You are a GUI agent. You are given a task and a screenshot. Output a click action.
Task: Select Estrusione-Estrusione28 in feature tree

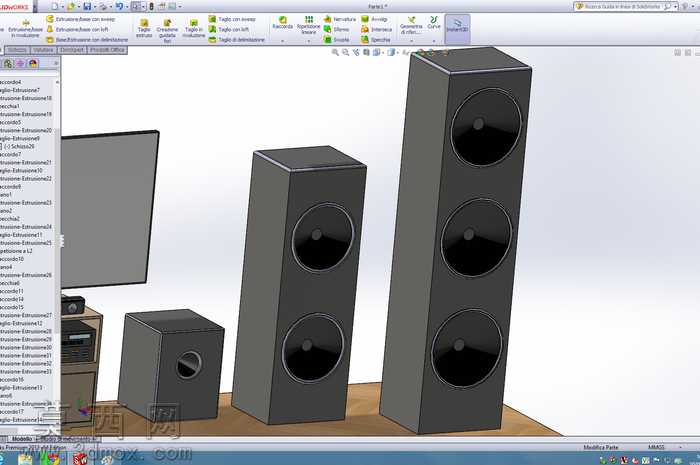(x=26, y=331)
